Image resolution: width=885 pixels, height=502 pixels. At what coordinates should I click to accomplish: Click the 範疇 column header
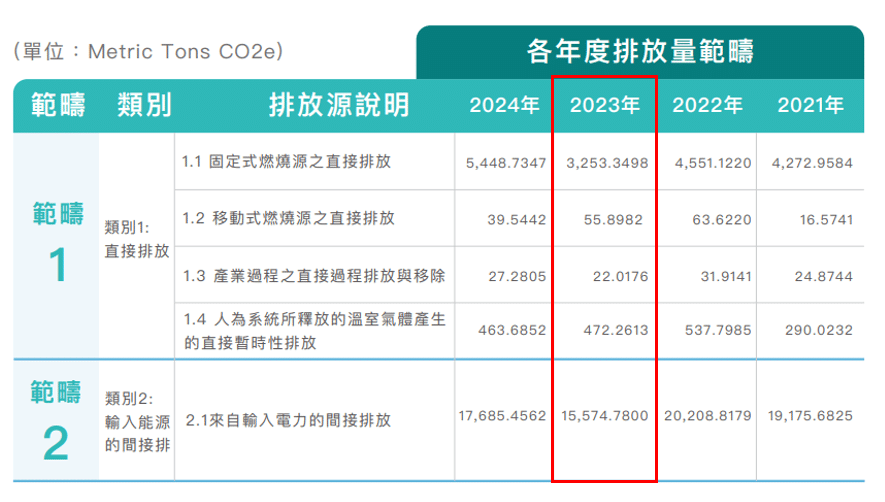58,105
